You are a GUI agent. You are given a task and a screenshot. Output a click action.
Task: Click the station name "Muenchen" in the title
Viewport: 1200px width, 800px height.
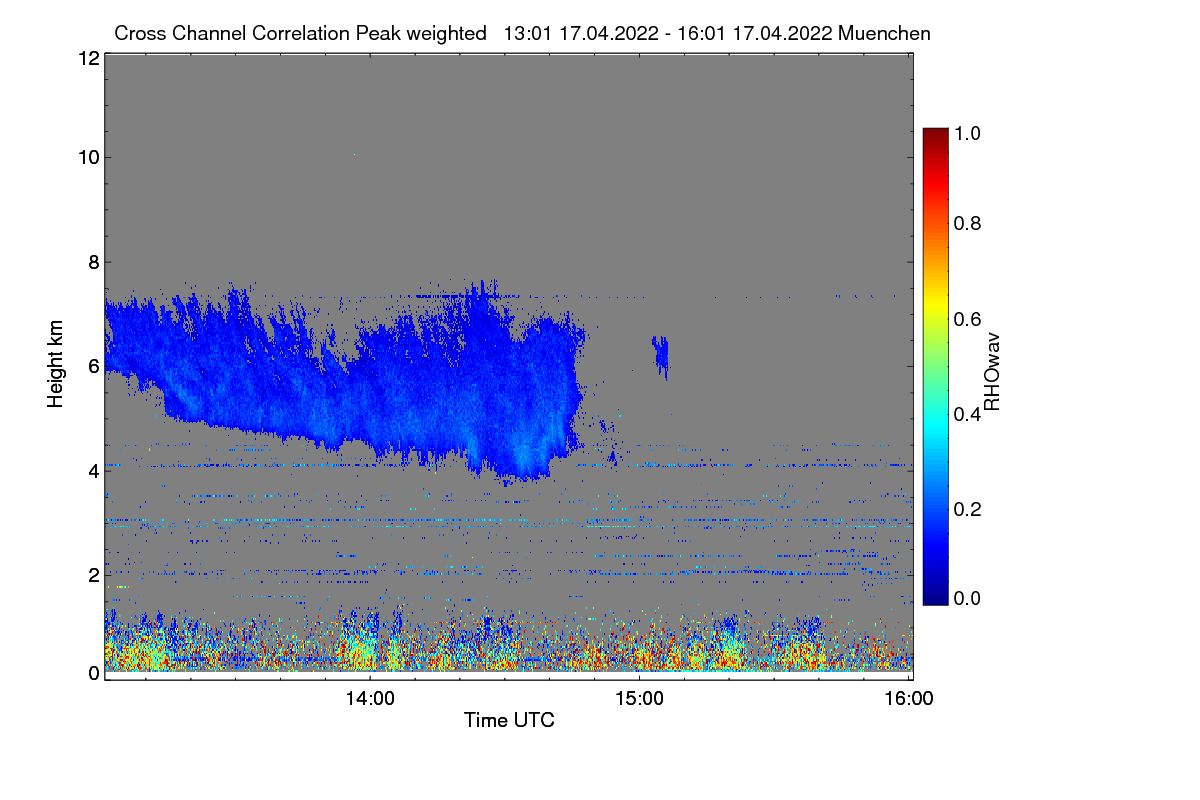click(x=885, y=33)
